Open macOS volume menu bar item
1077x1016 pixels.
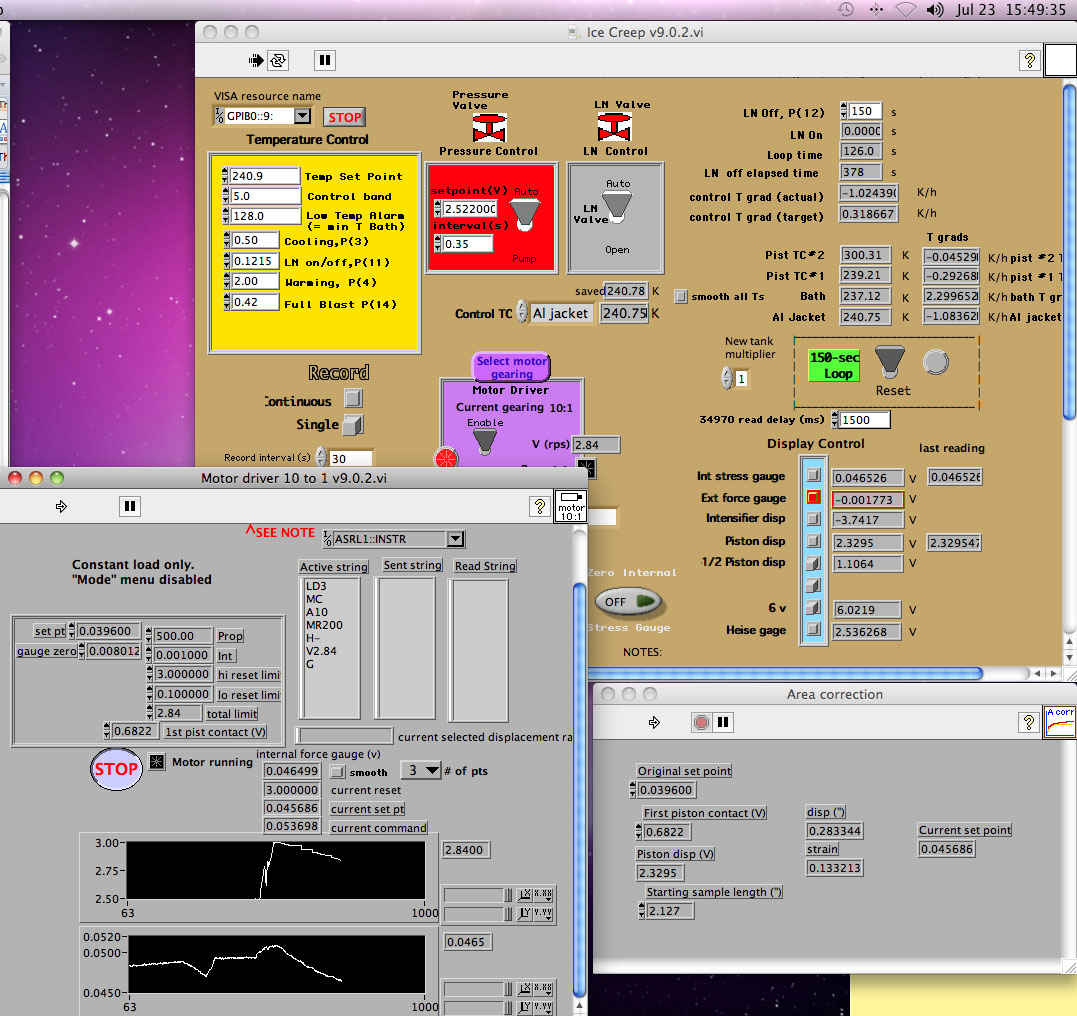click(x=936, y=9)
